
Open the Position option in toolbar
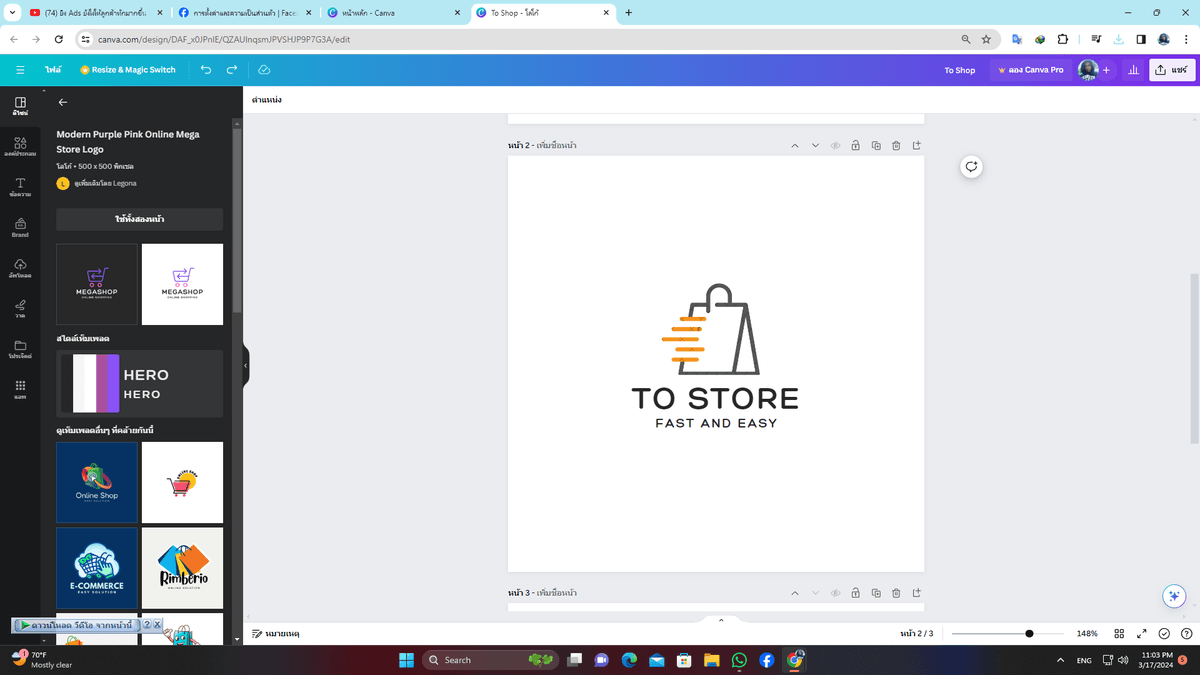click(x=266, y=100)
